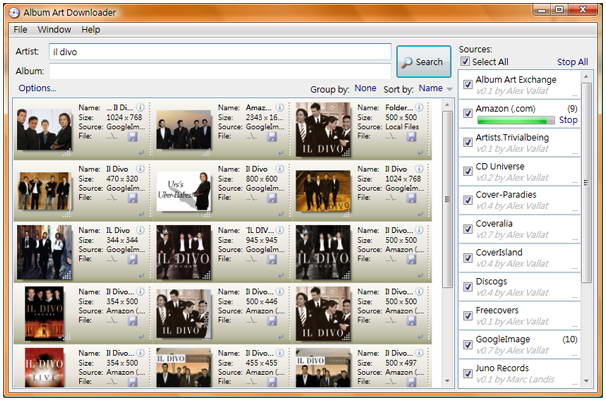Toggle the Select All sources checkbox
606x401 pixels.
[x=465, y=61]
